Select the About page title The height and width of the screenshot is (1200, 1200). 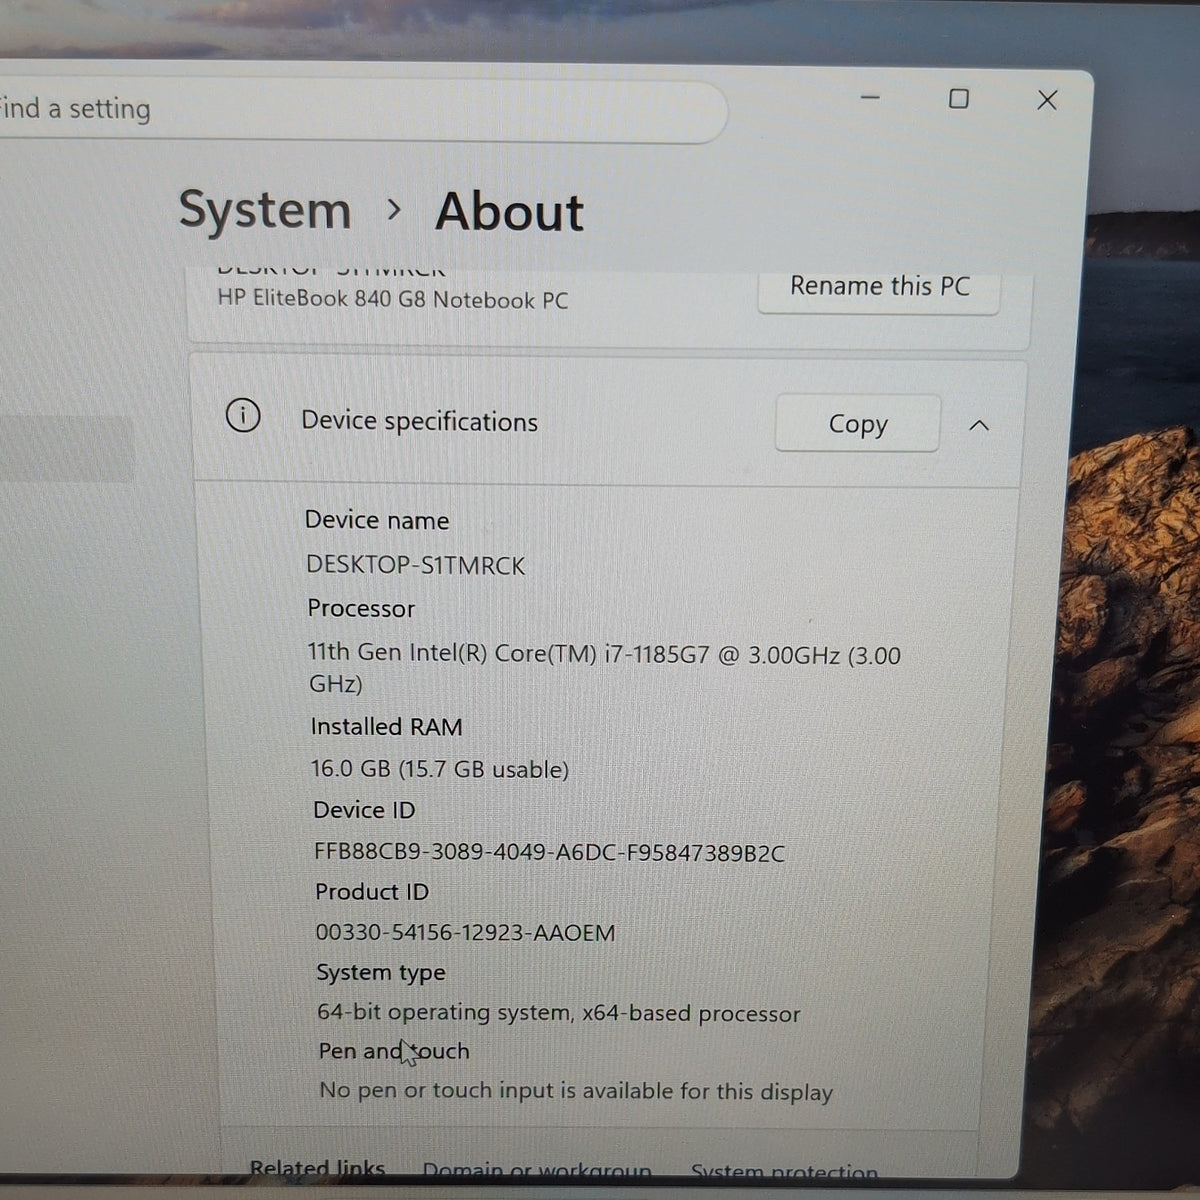(509, 212)
